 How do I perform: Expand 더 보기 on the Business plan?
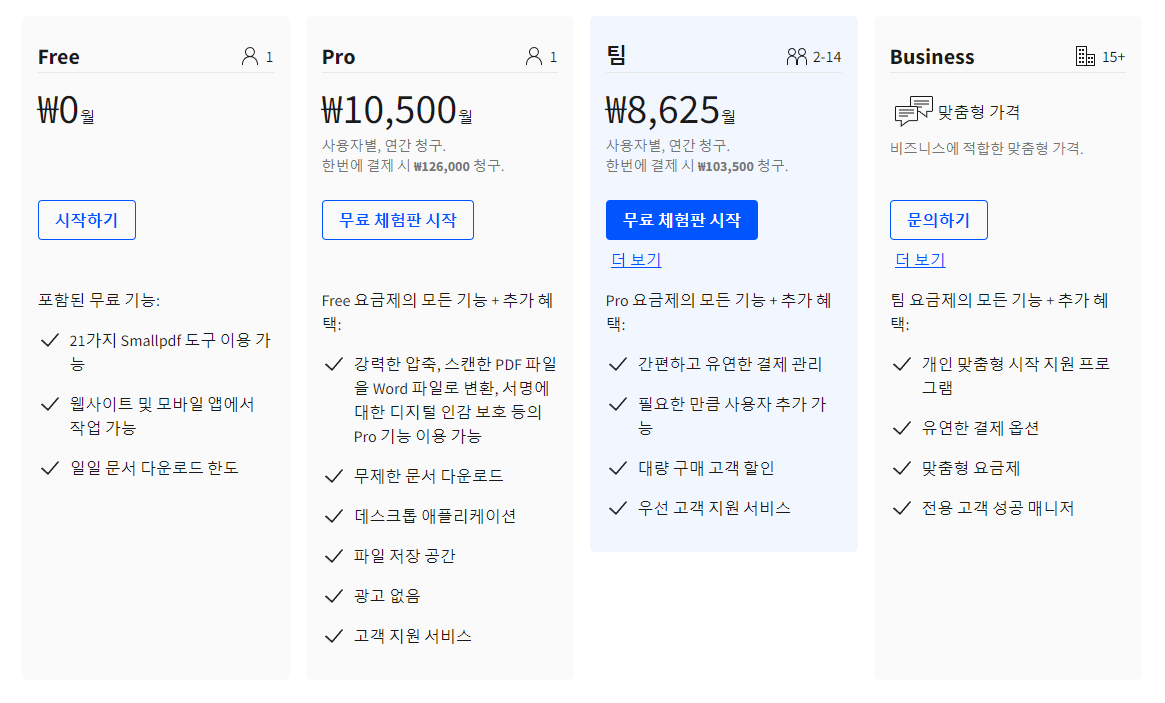pyautogui.click(x=919, y=259)
